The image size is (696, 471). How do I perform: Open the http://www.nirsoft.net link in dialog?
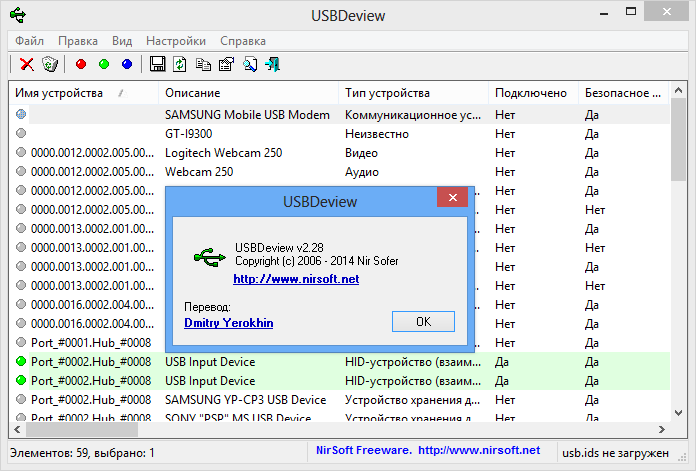point(296,279)
